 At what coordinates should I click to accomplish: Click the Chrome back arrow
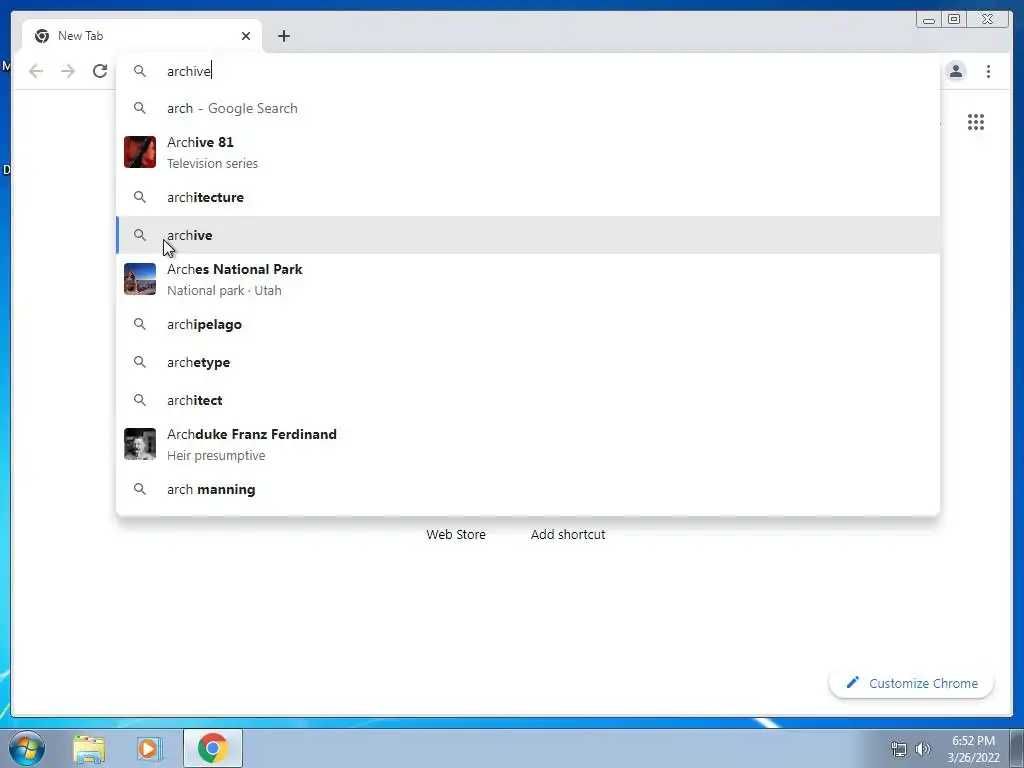(36, 71)
